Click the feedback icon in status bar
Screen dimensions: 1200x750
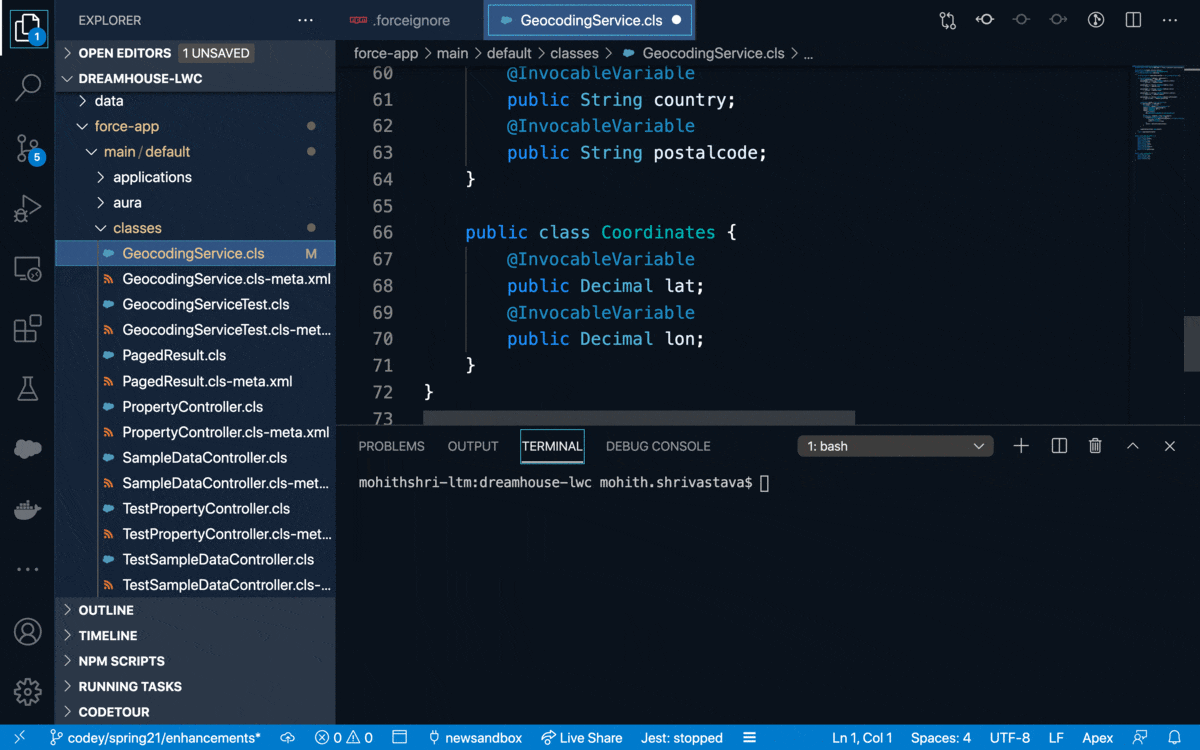pos(1140,738)
